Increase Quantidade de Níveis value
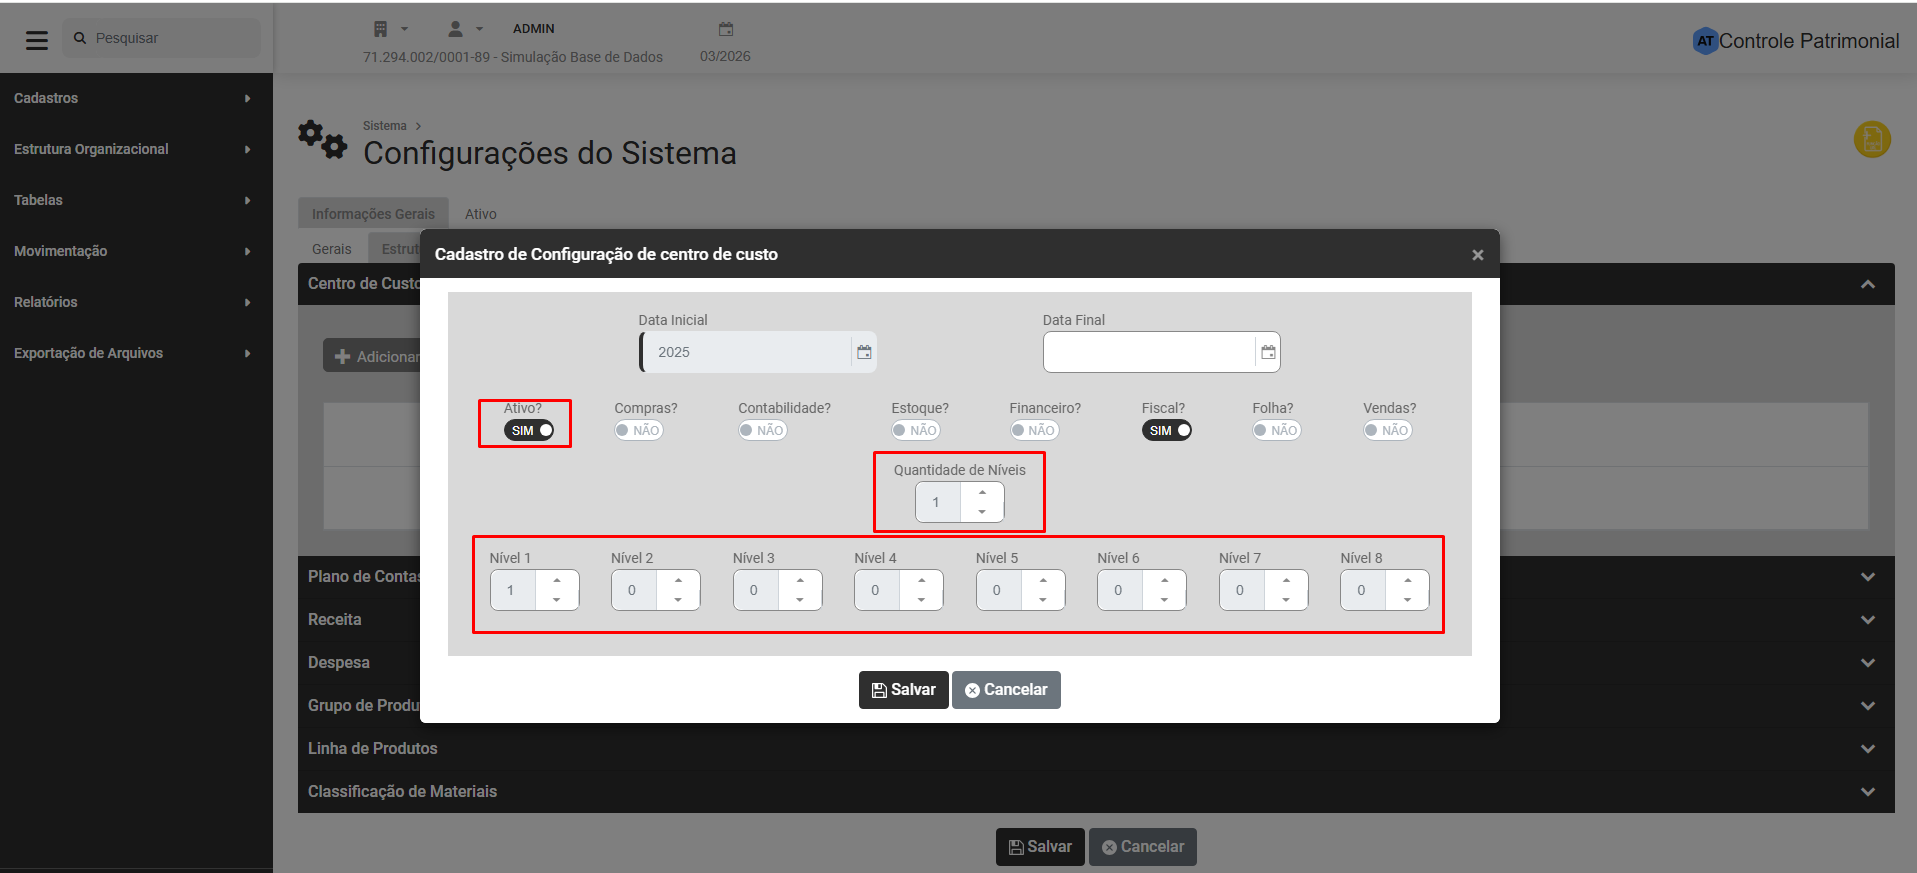 (x=982, y=492)
